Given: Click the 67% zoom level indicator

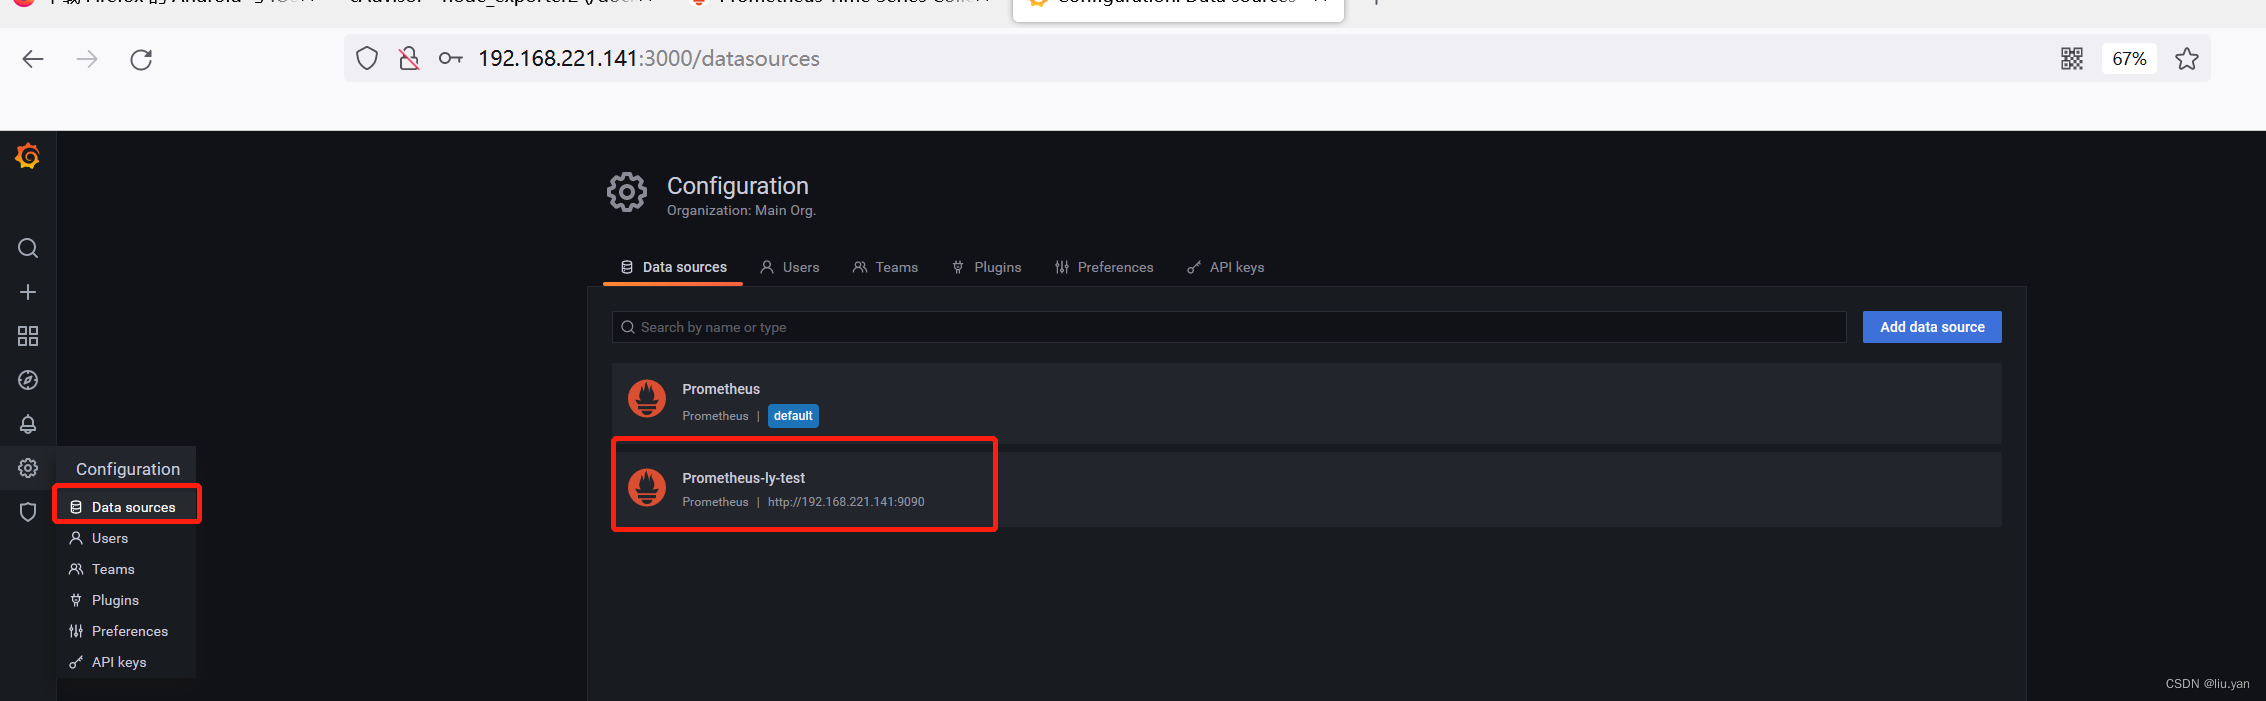Looking at the screenshot, I should click(x=2129, y=59).
